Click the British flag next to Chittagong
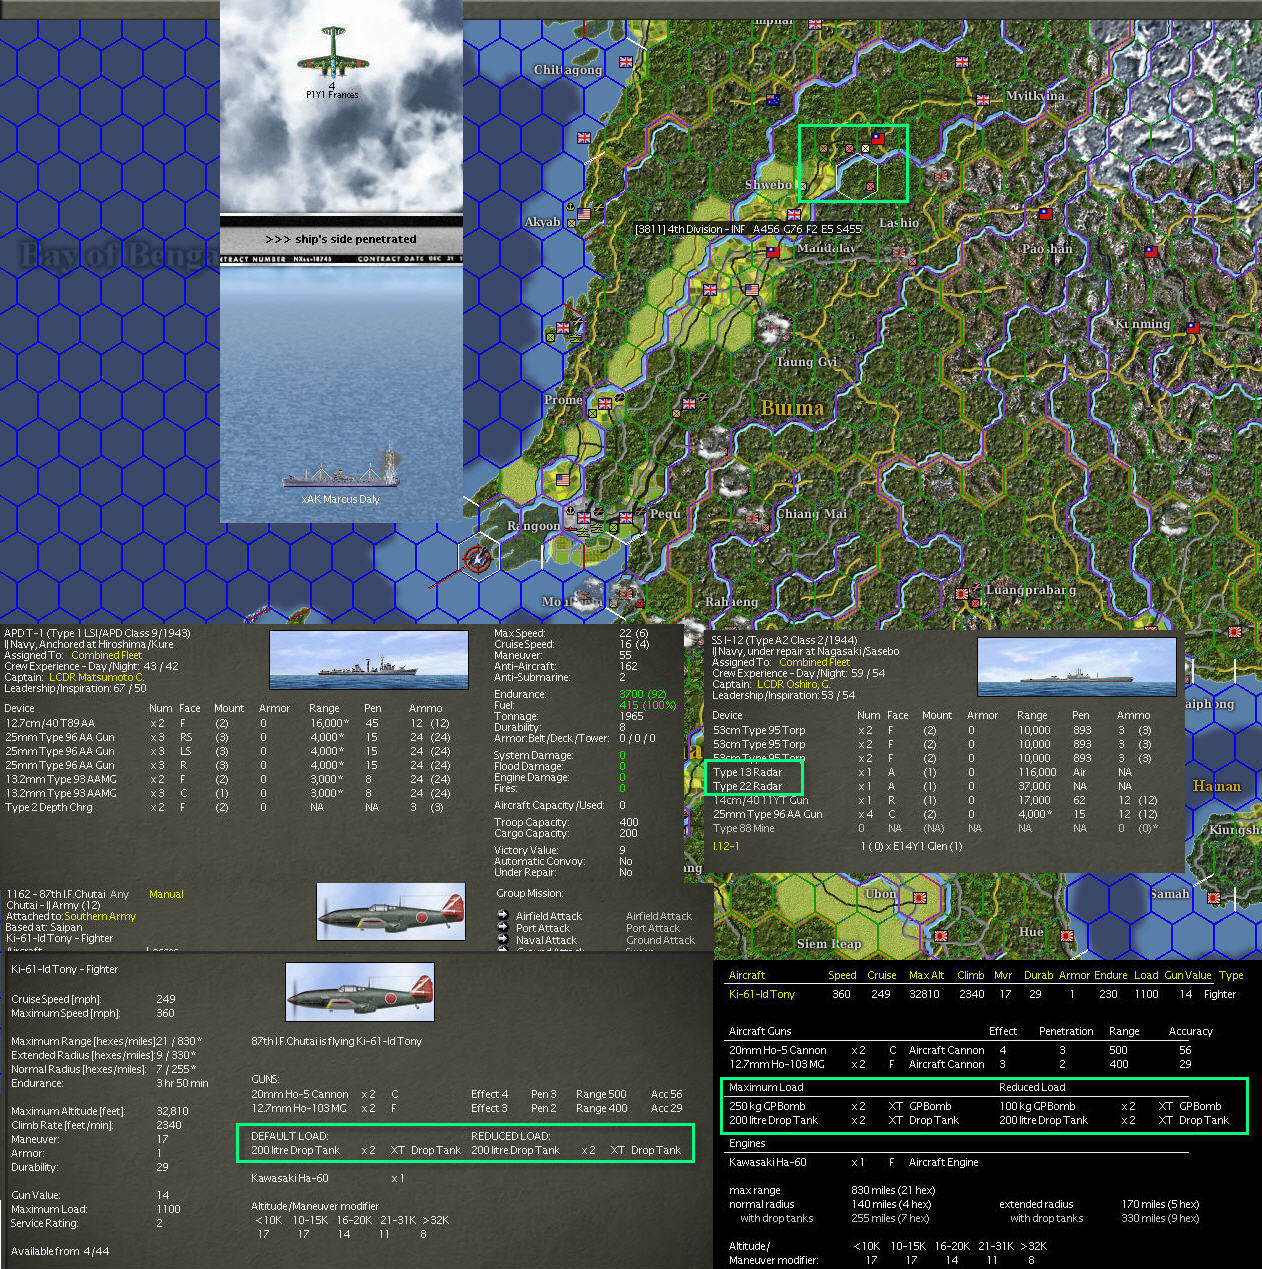Viewport: 1262px width, 1269px height. pos(626,62)
